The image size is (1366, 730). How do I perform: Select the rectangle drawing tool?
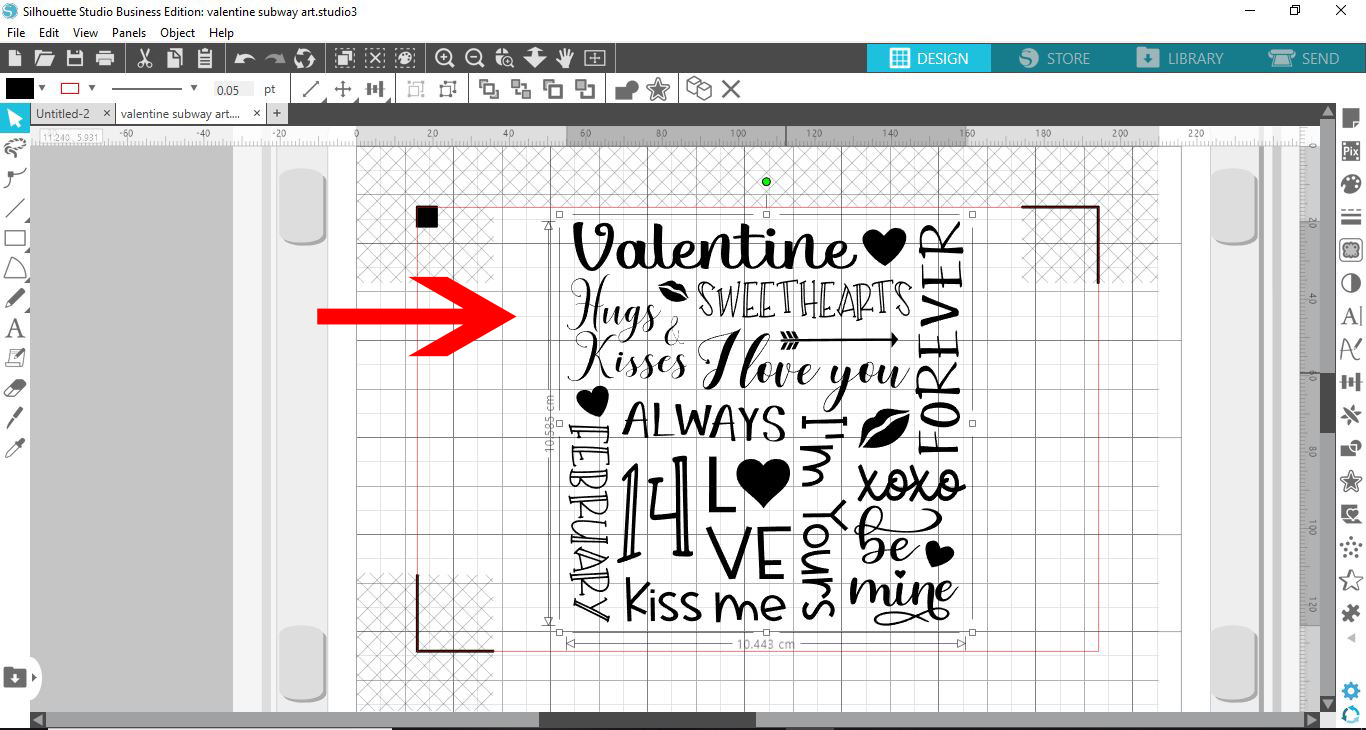[14, 238]
